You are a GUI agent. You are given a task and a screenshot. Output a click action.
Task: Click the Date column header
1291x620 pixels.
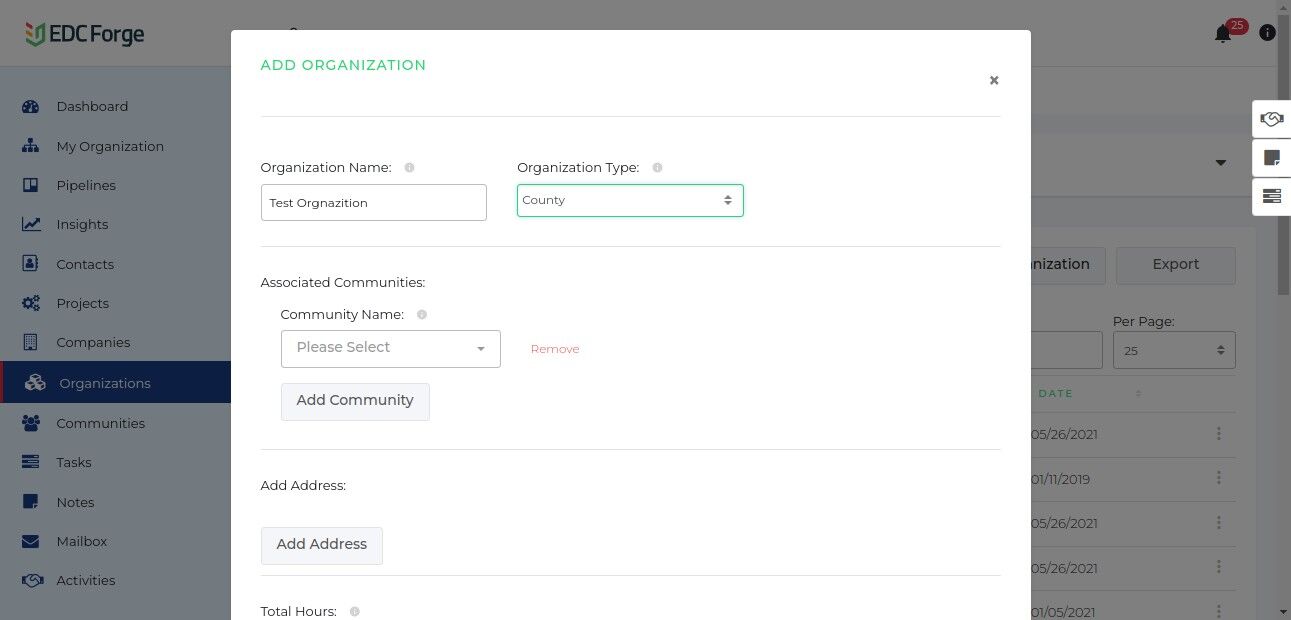[1055, 394]
